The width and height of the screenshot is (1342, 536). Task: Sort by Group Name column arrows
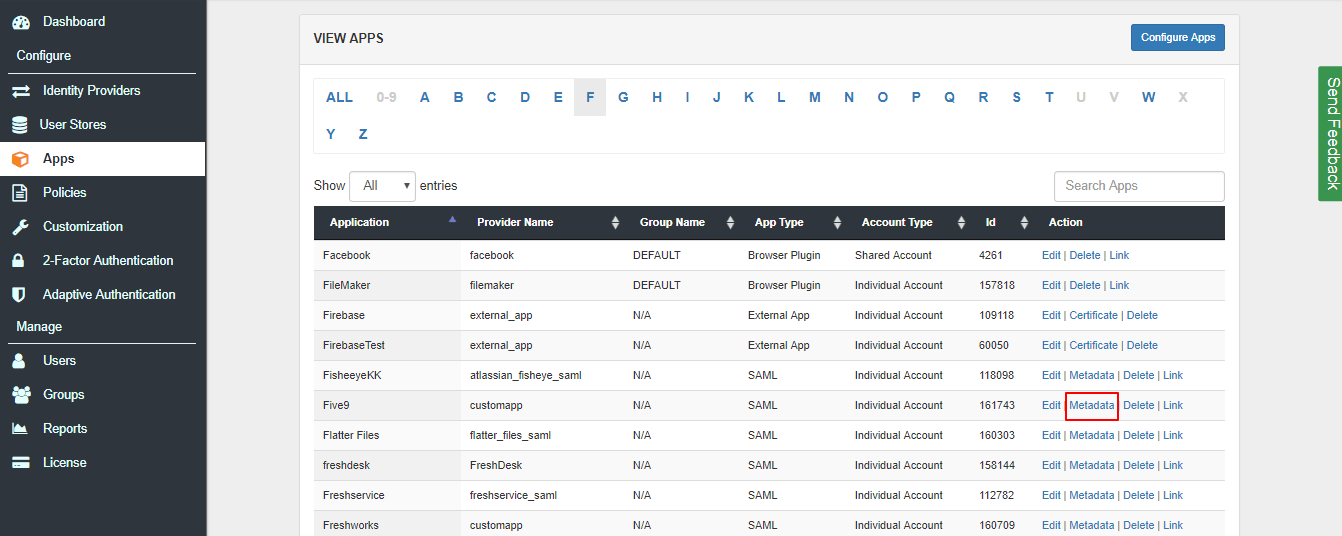click(x=730, y=223)
